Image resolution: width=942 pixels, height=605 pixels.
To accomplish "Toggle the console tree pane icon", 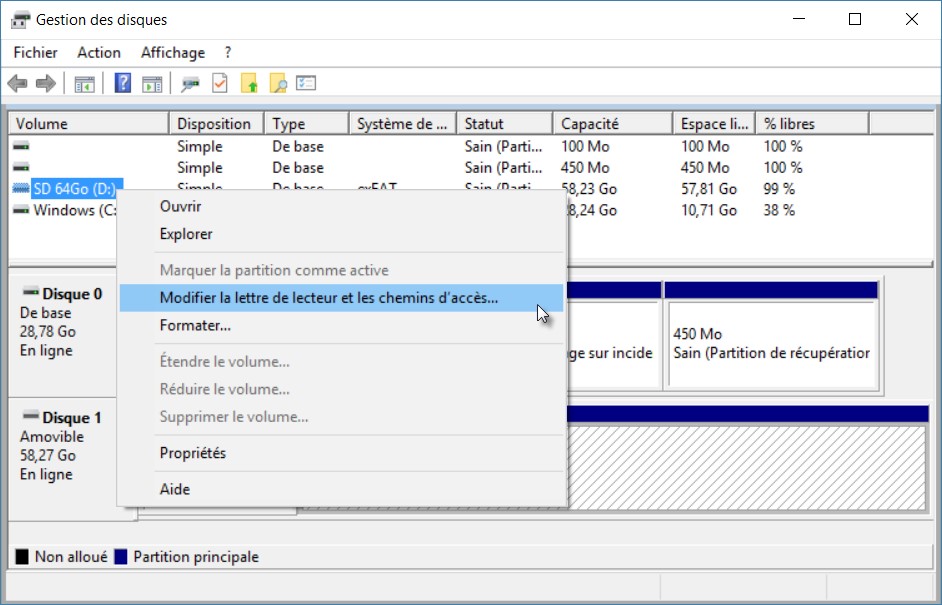I will point(85,84).
